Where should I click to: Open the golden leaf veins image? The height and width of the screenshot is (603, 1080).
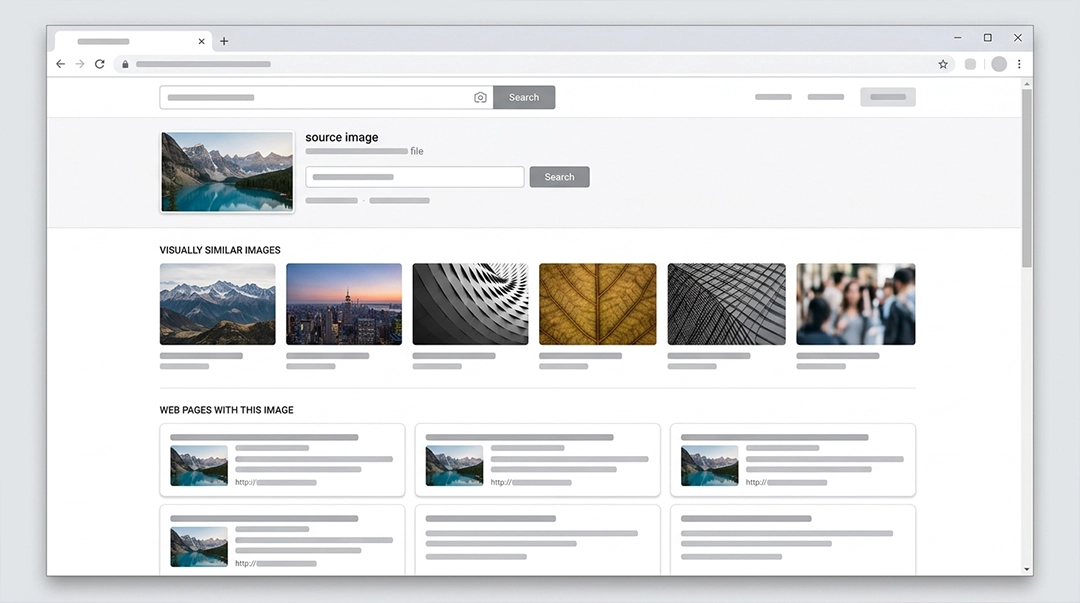pyautogui.click(x=598, y=304)
